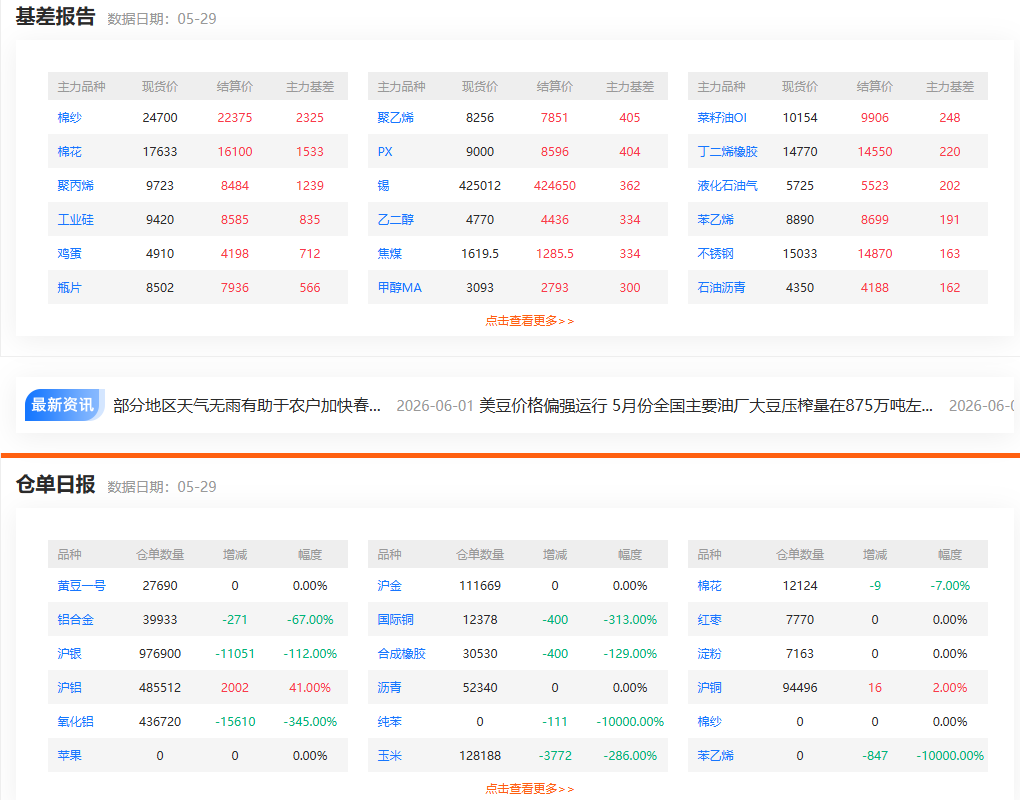
Task: Open the 沪铝 warehouse receipt link
Action: coord(70,687)
